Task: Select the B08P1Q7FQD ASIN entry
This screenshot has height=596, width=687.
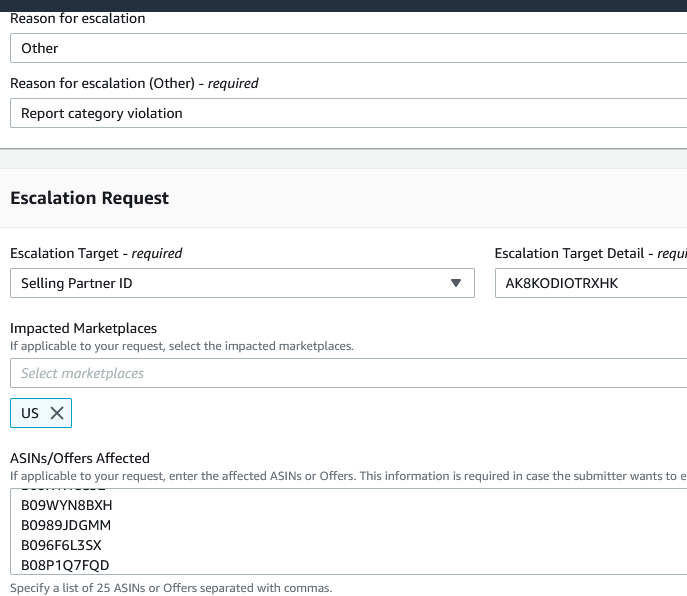Action: click(x=65, y=565)
